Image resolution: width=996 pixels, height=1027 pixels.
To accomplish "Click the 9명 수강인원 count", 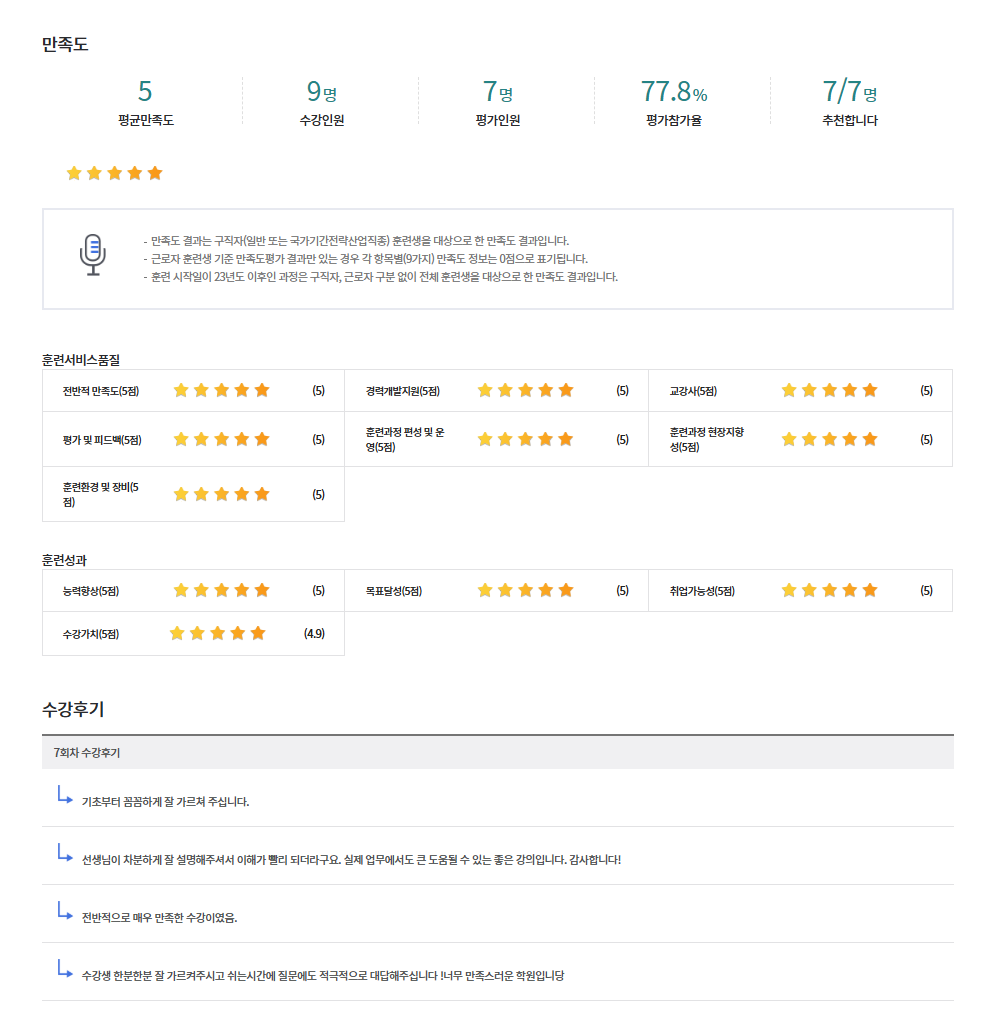I will pos(321,93).
